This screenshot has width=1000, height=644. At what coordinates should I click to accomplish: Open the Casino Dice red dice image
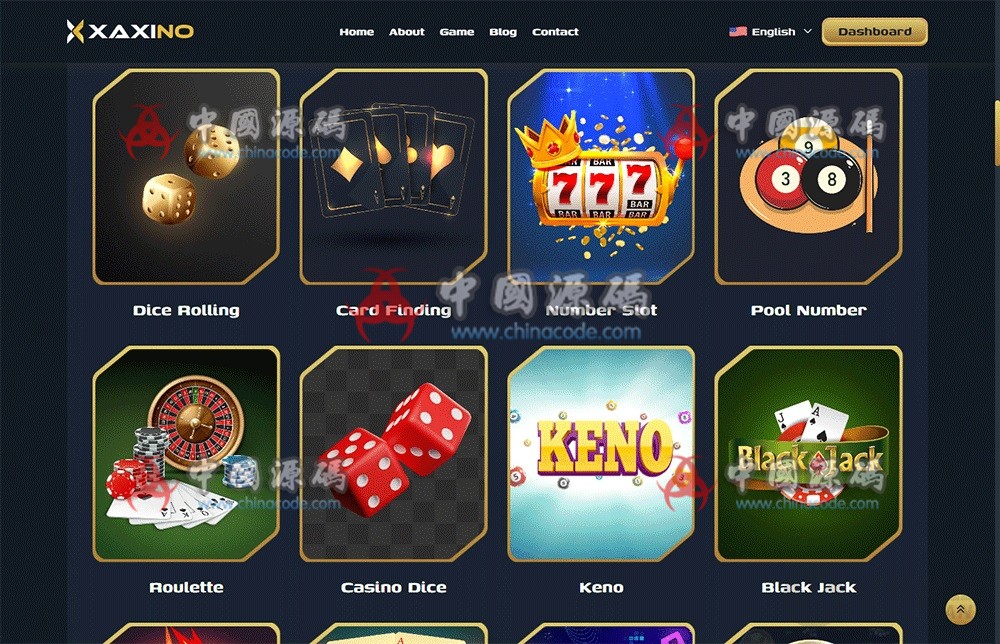[393, 454]
